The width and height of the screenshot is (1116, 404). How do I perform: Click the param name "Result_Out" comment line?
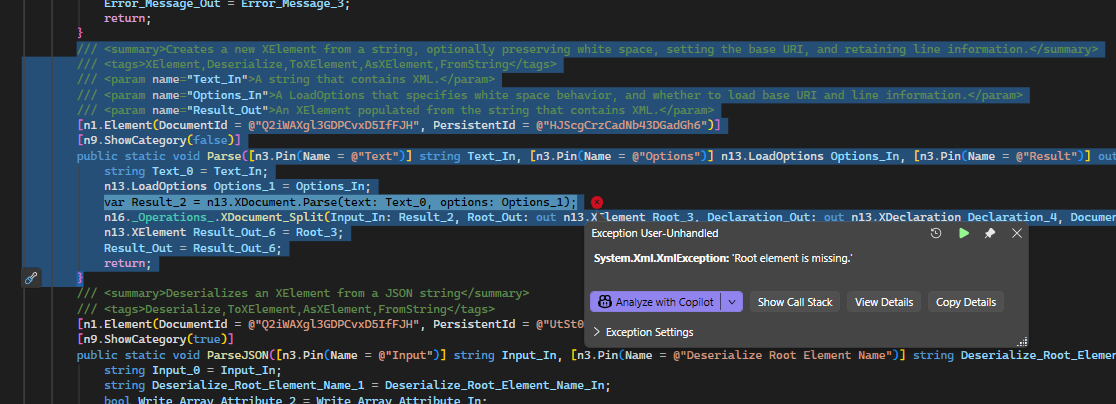[395, 110]
